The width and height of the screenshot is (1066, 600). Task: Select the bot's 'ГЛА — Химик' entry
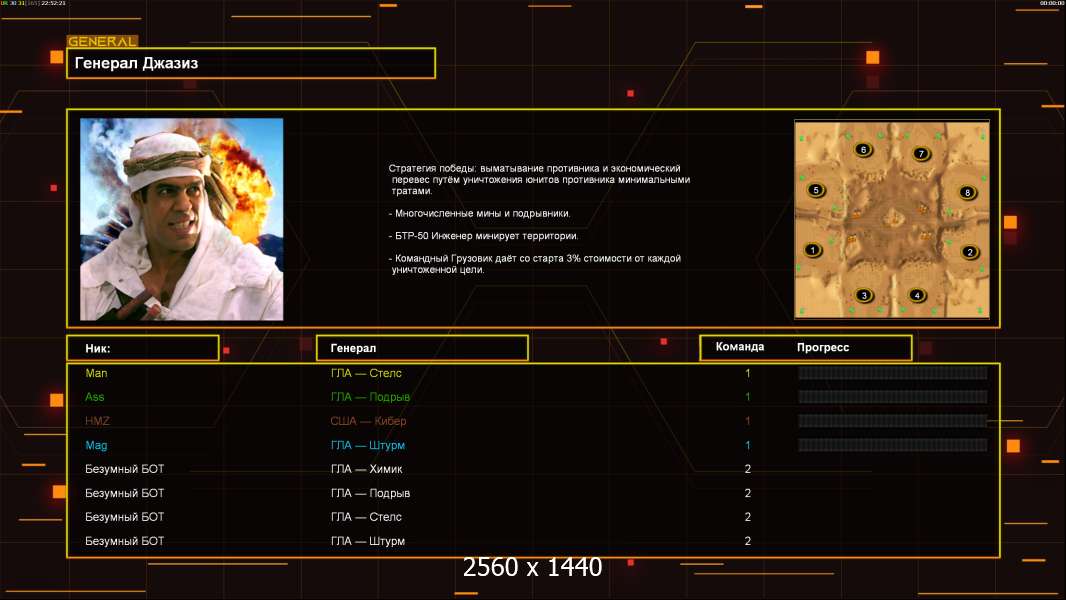(366, 469)
